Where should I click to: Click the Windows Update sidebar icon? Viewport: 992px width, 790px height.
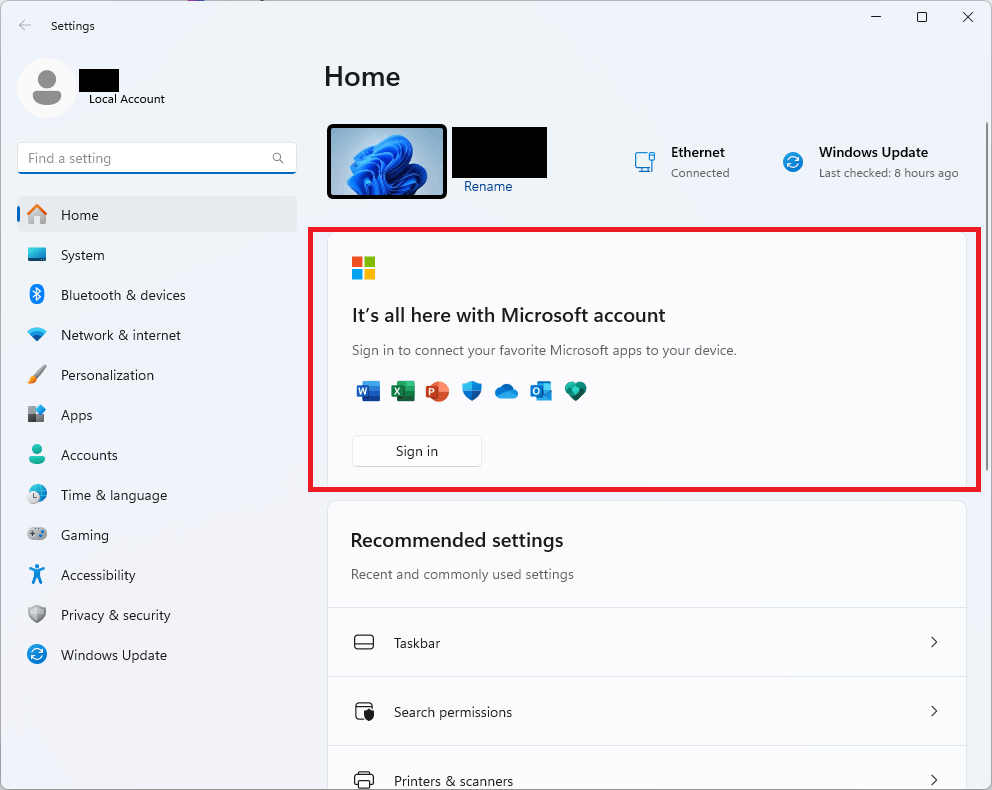click(x=37, y=654)
